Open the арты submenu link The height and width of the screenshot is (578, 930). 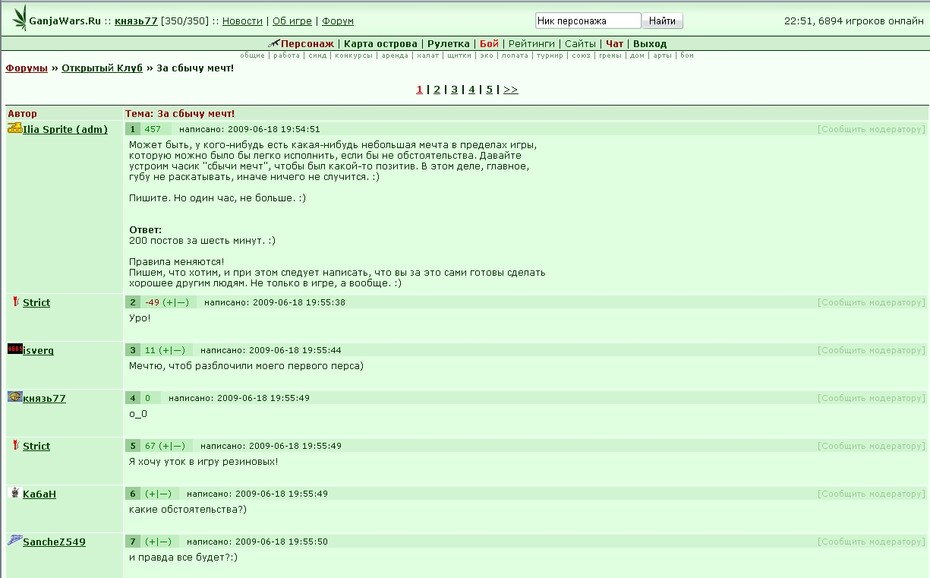(662, 55)
